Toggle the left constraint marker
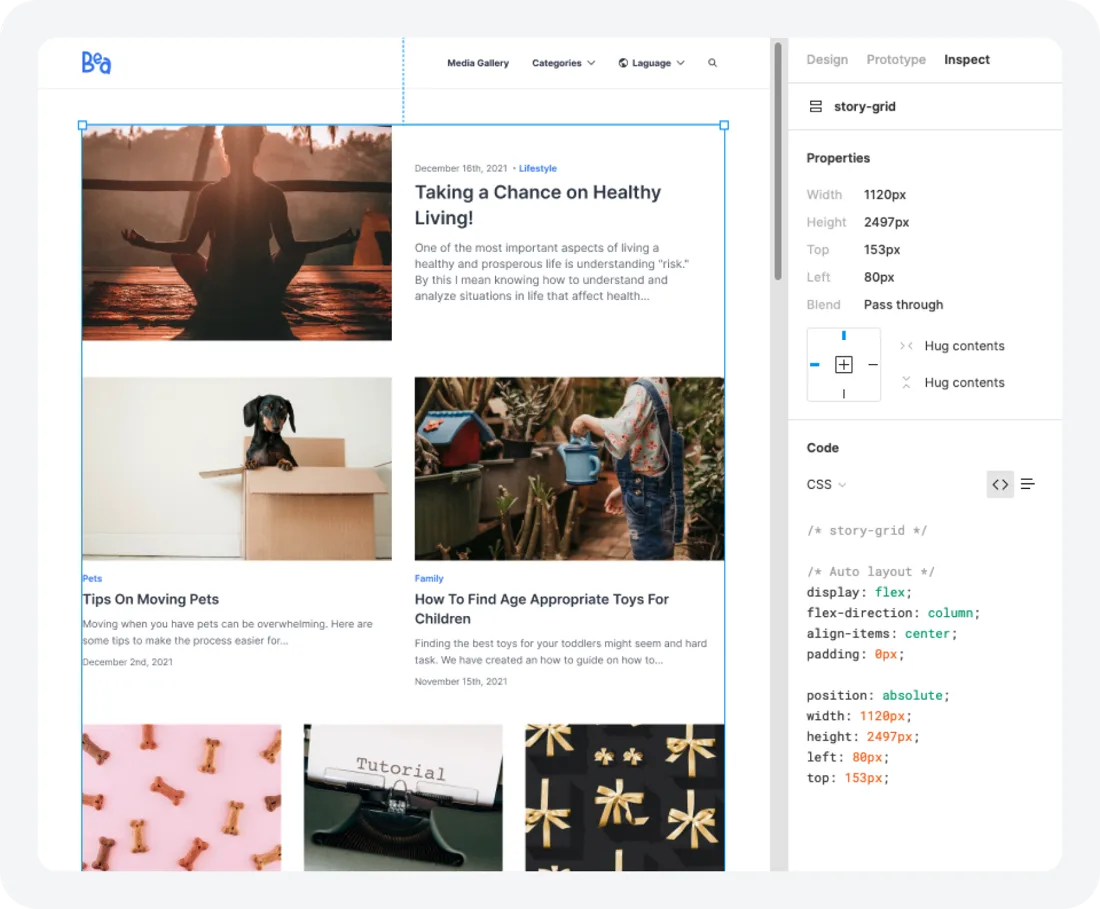 pos(814,365)
